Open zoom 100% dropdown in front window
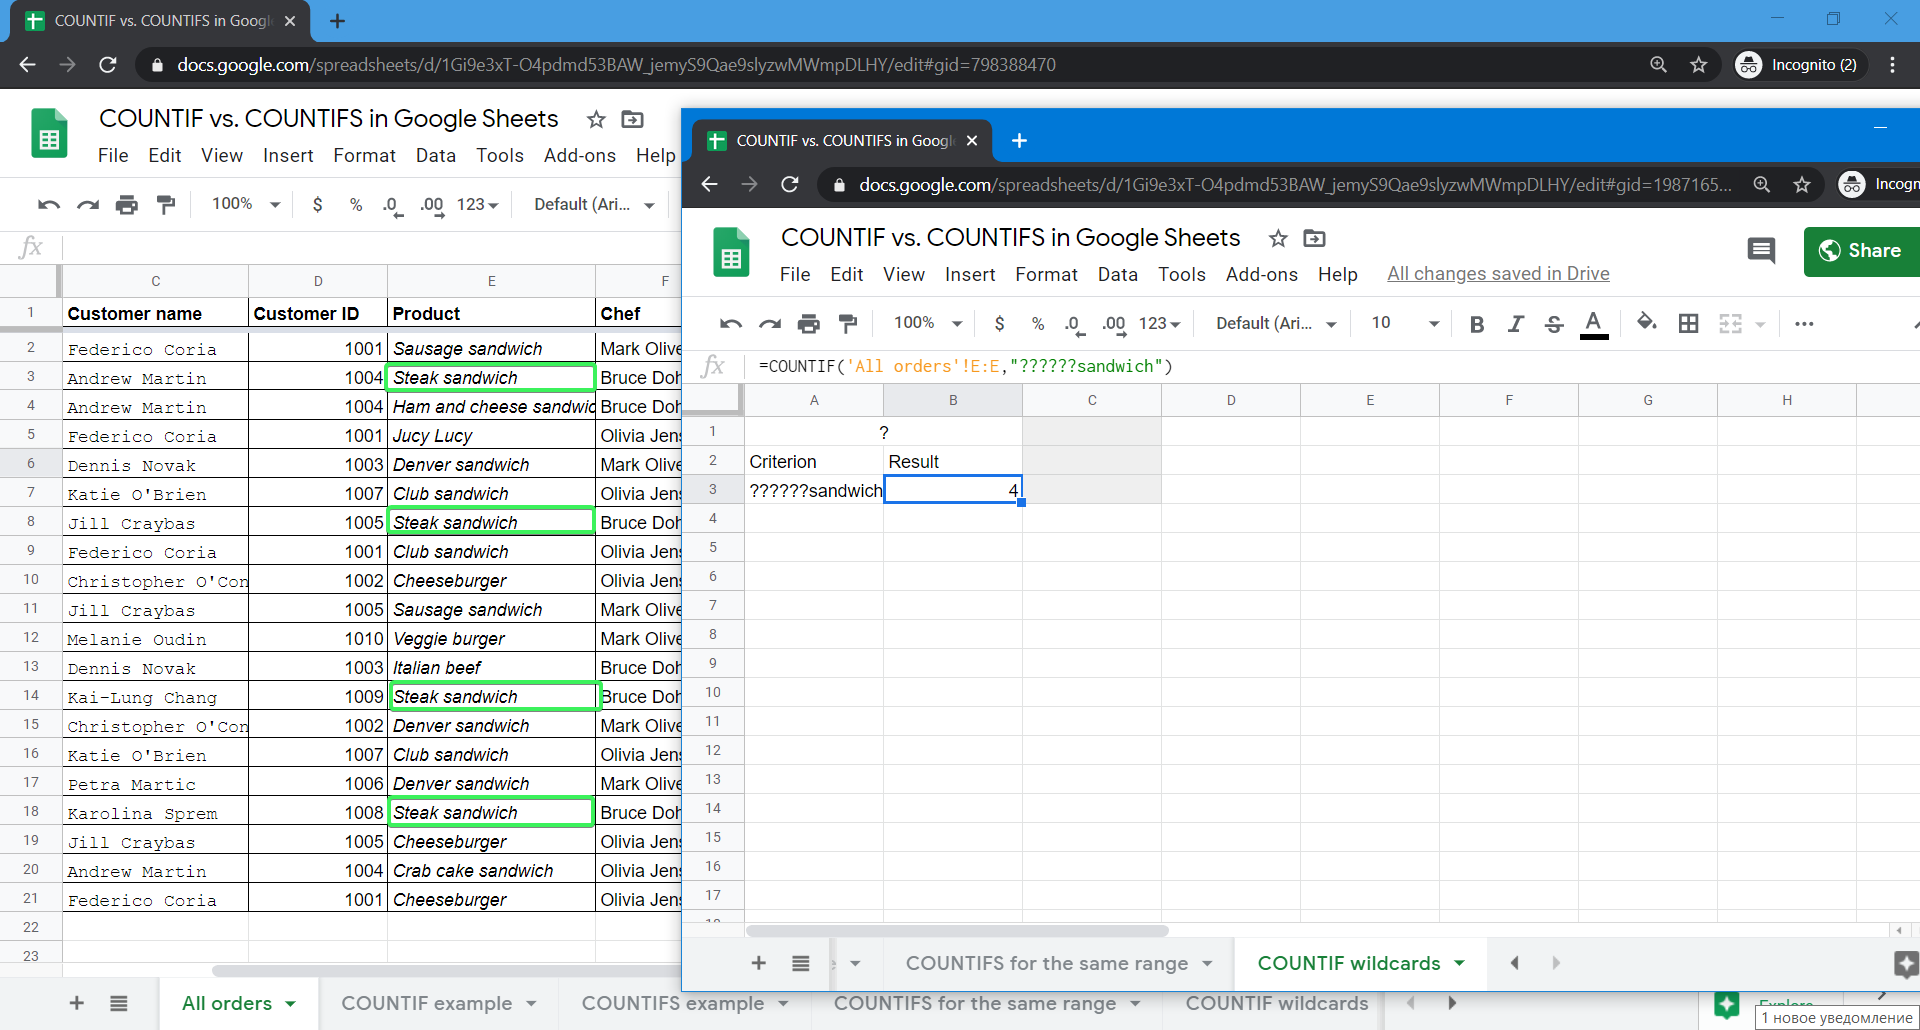This screenshot has width=1920, height=1030. click(x=927, y=323)
